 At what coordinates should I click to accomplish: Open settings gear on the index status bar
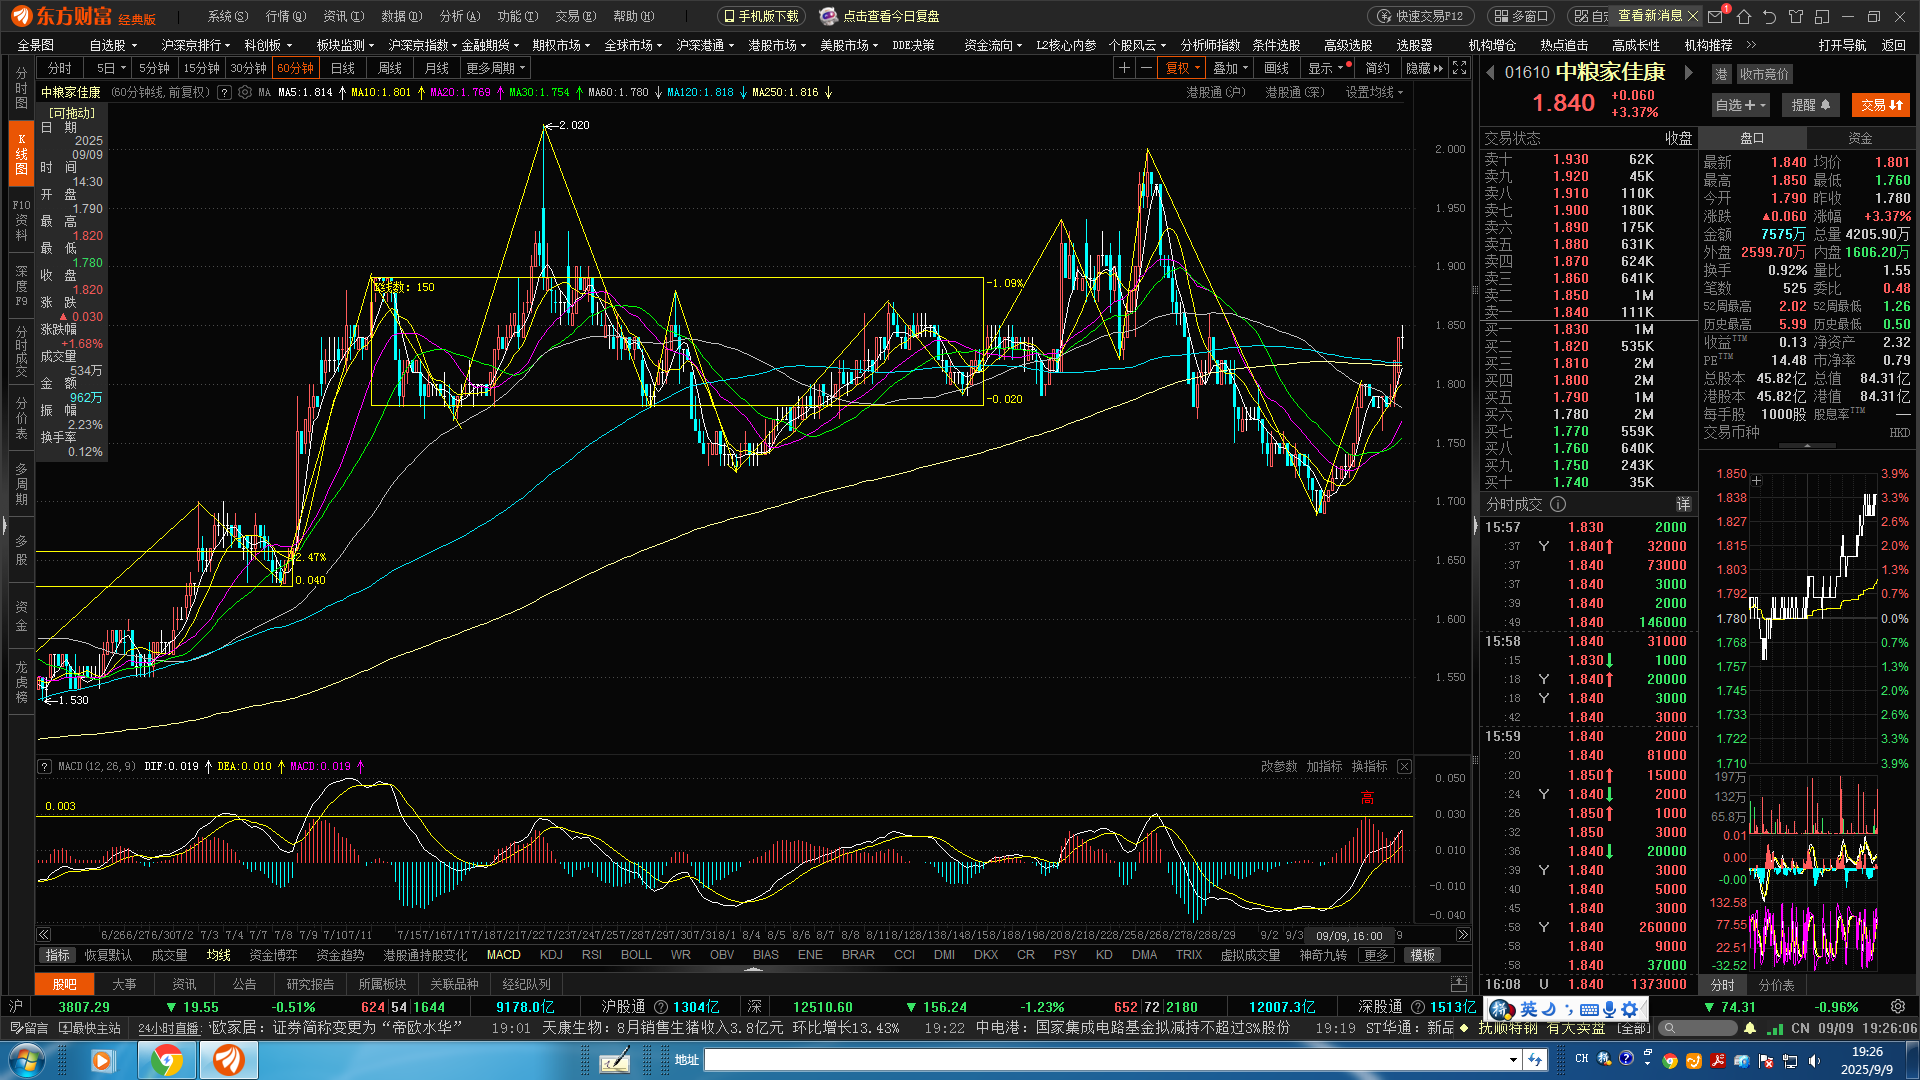[x=1898, y=1007]
